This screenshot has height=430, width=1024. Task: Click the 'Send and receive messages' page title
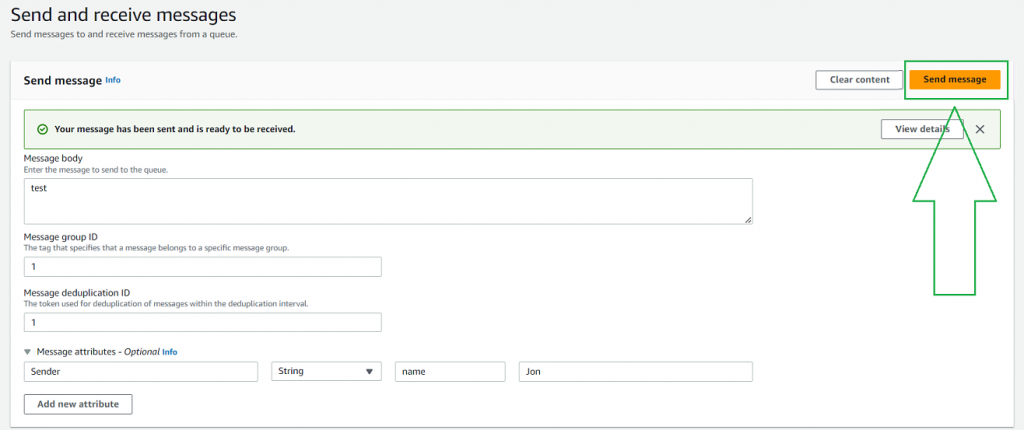pos(124,15)
